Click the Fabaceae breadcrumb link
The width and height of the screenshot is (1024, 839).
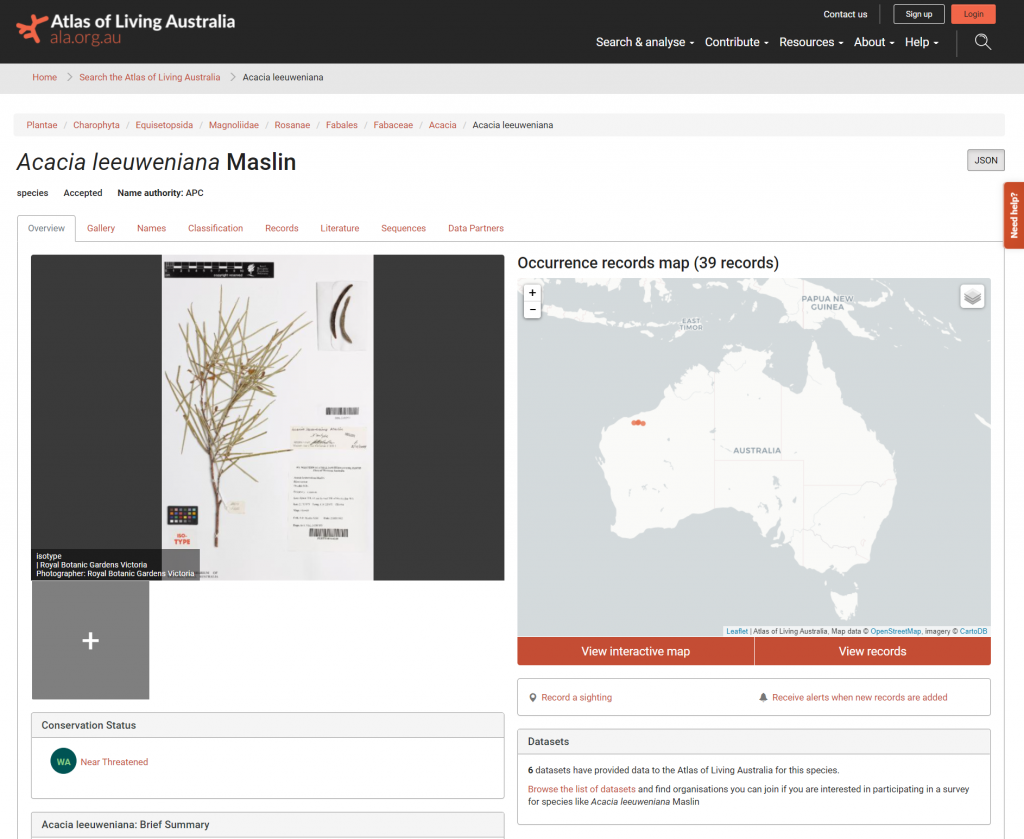[393, 125]
